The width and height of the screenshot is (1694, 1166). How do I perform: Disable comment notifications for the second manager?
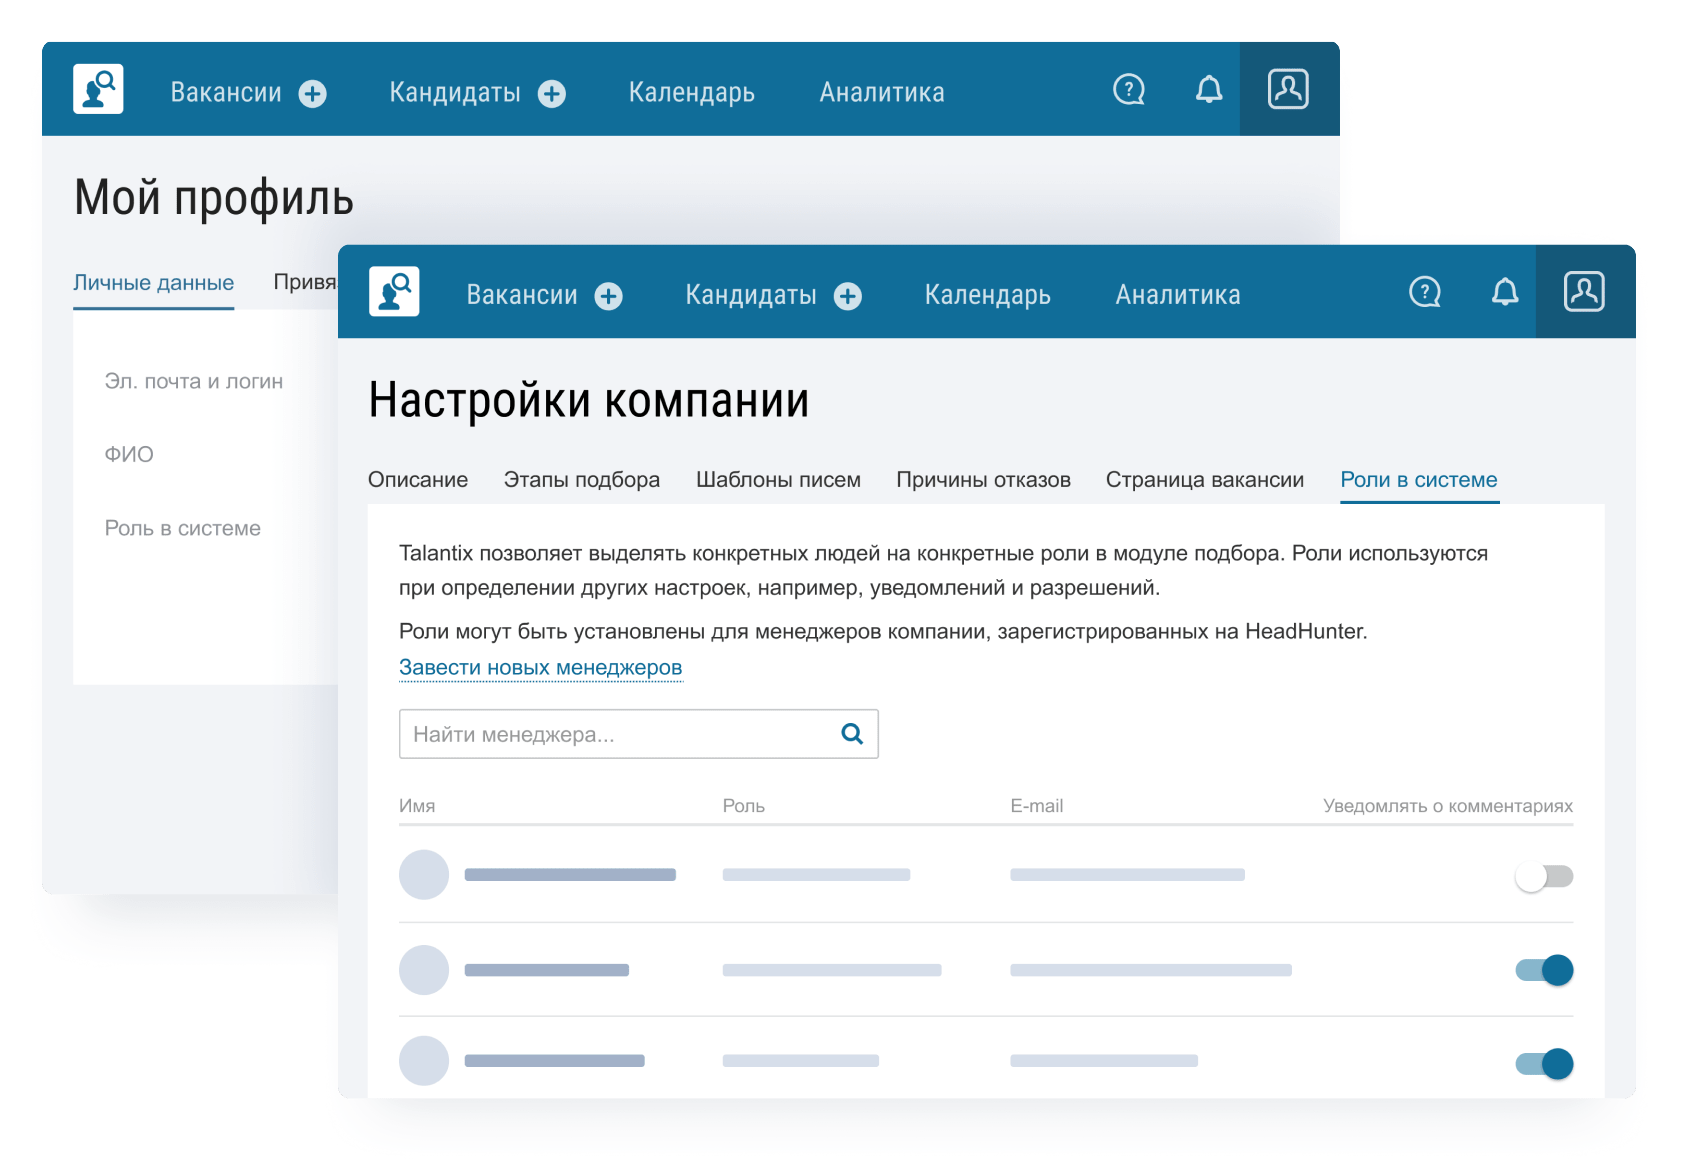(x=1543, y=969)
